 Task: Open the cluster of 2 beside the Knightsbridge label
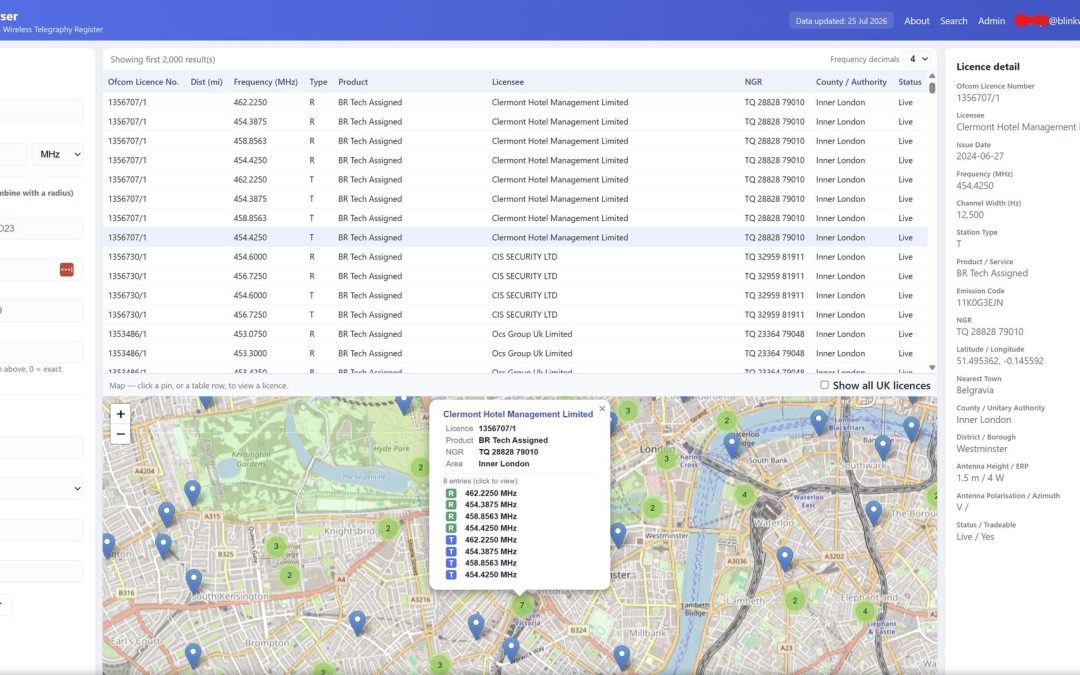[388, 528]
